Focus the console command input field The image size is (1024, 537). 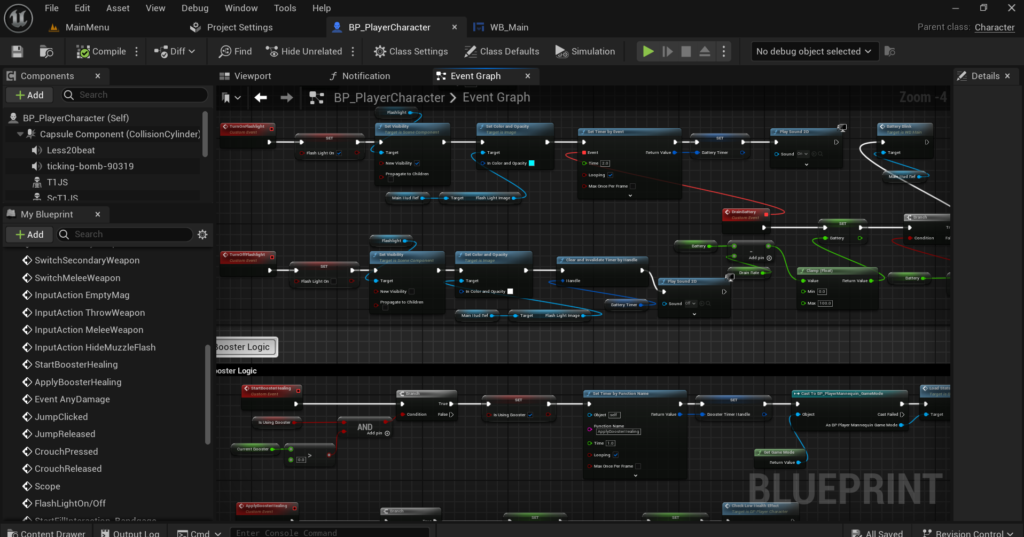pyautogui.click(x=329, y=532)
